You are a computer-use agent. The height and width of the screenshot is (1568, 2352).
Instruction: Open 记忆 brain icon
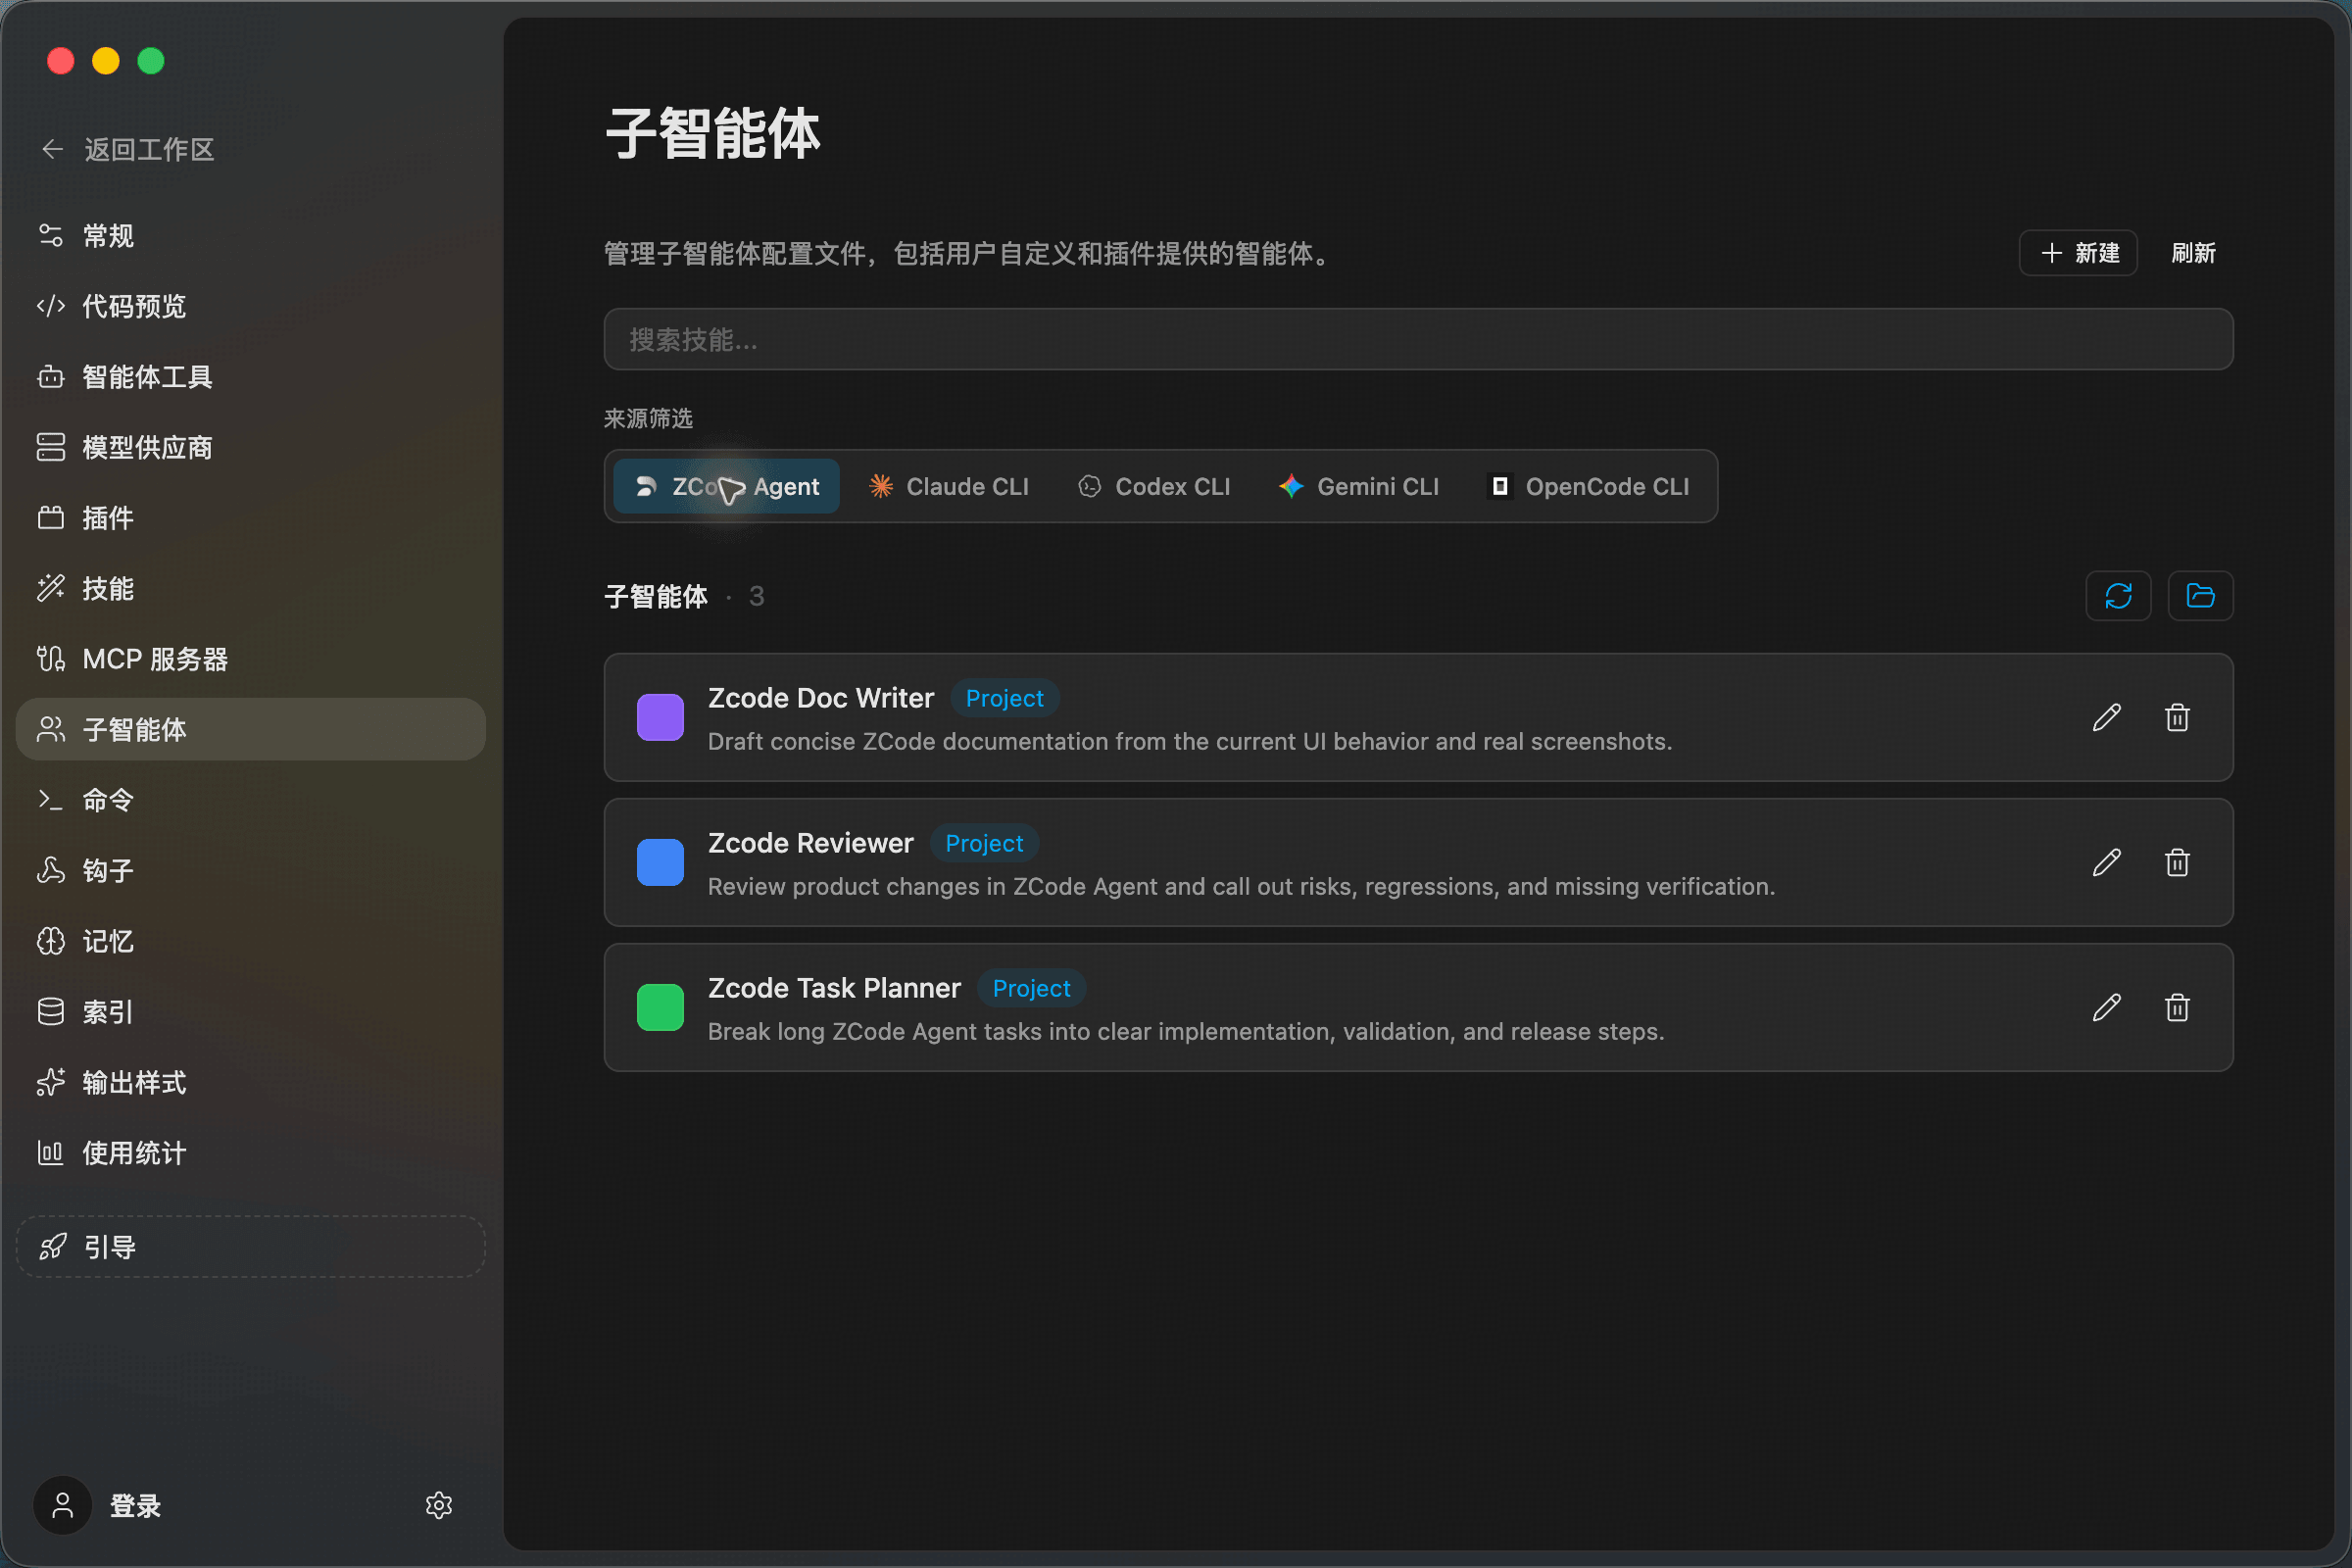(x=51, y=941)
